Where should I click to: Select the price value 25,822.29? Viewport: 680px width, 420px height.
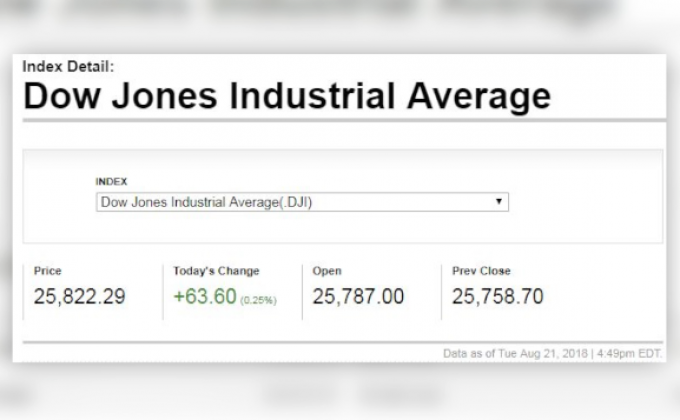(x=79, y=297)
